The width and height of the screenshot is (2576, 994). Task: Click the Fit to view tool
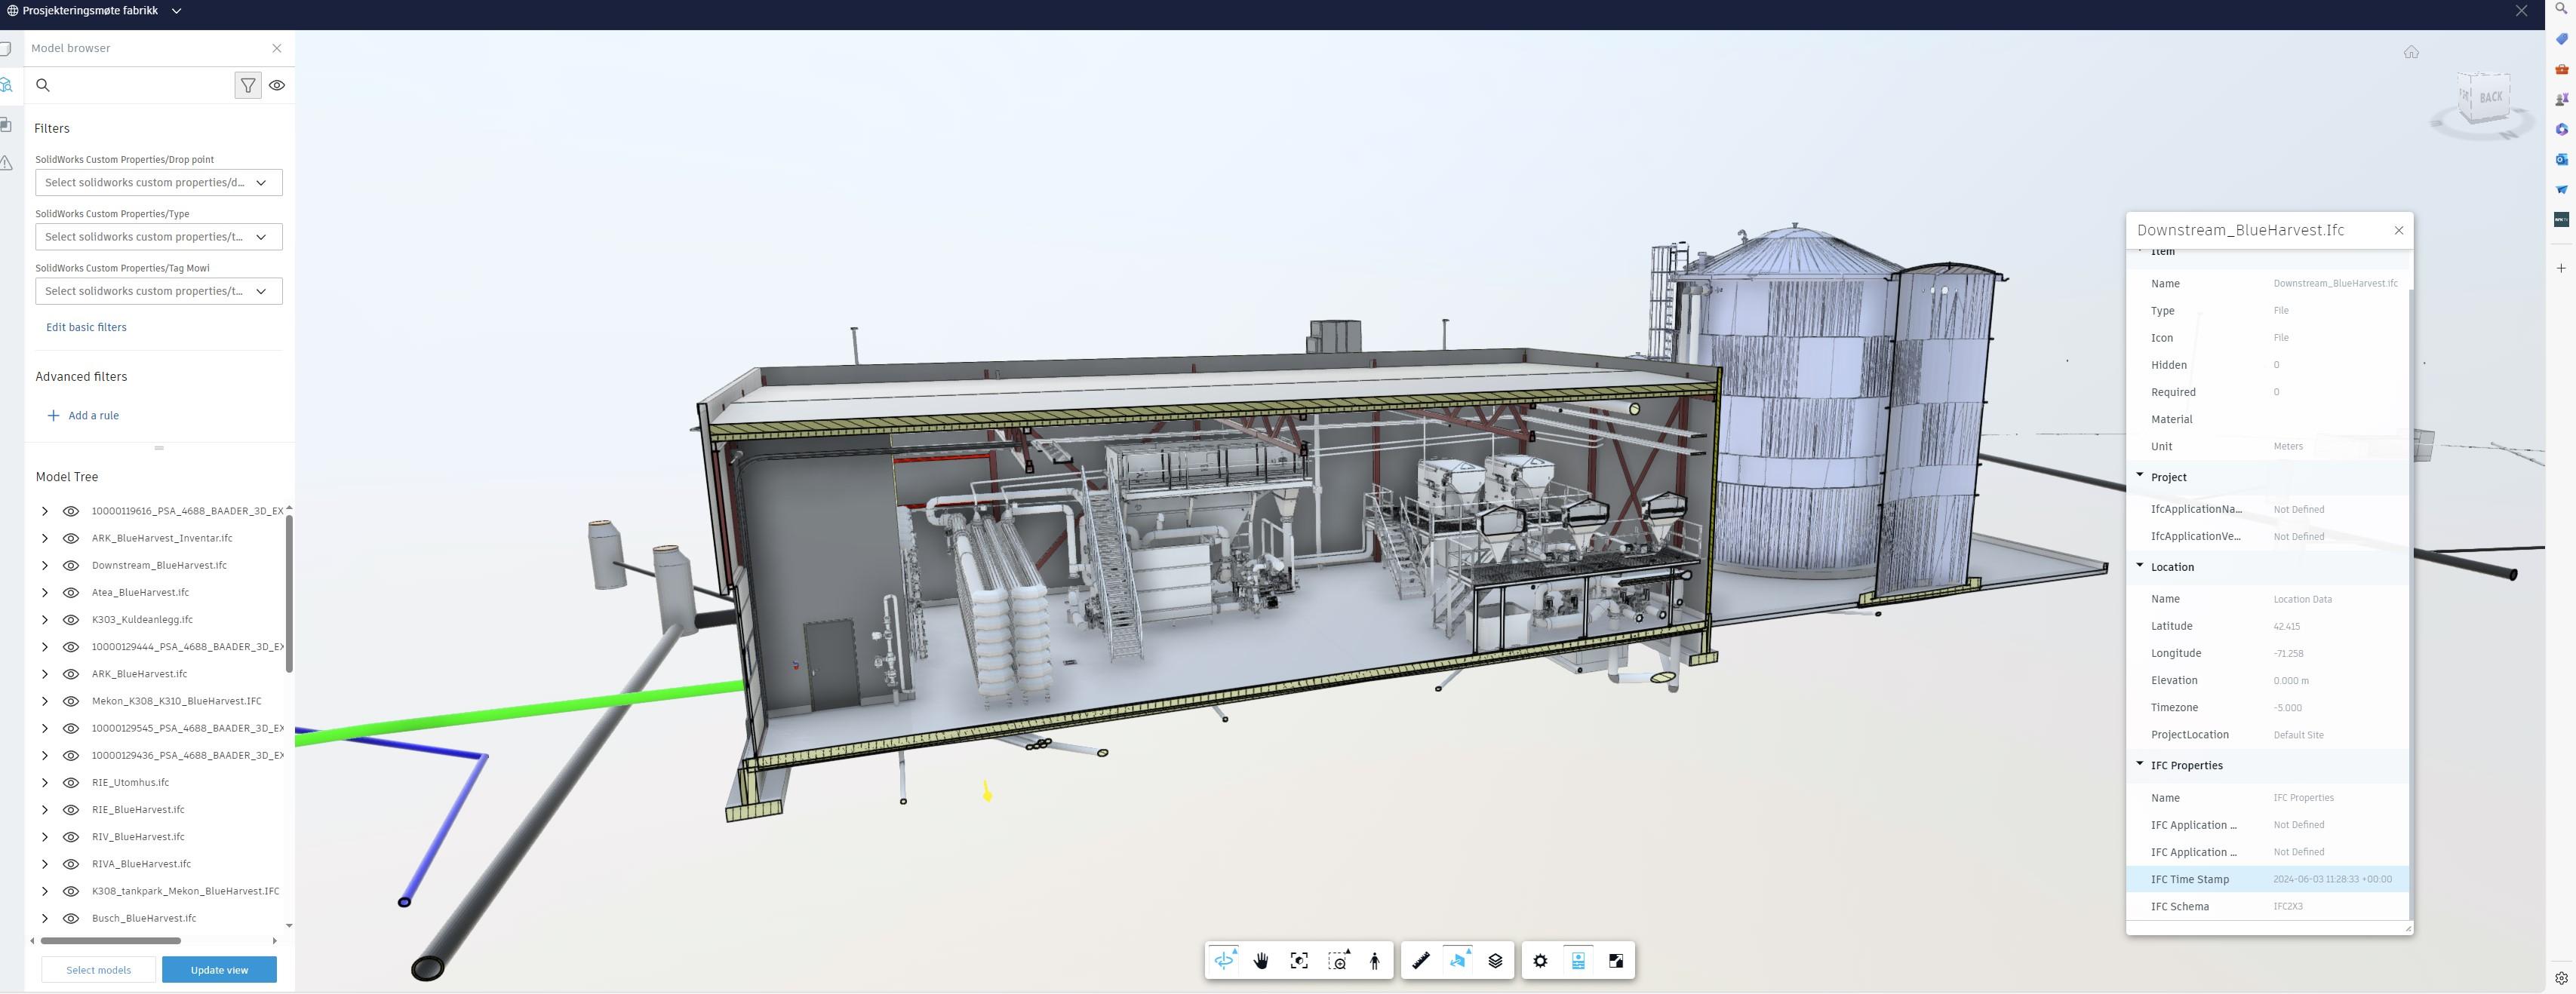(x=1299, y=961)
